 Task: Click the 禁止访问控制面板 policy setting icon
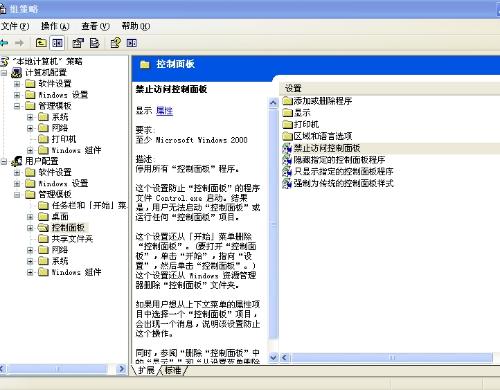tap(287, 148)
